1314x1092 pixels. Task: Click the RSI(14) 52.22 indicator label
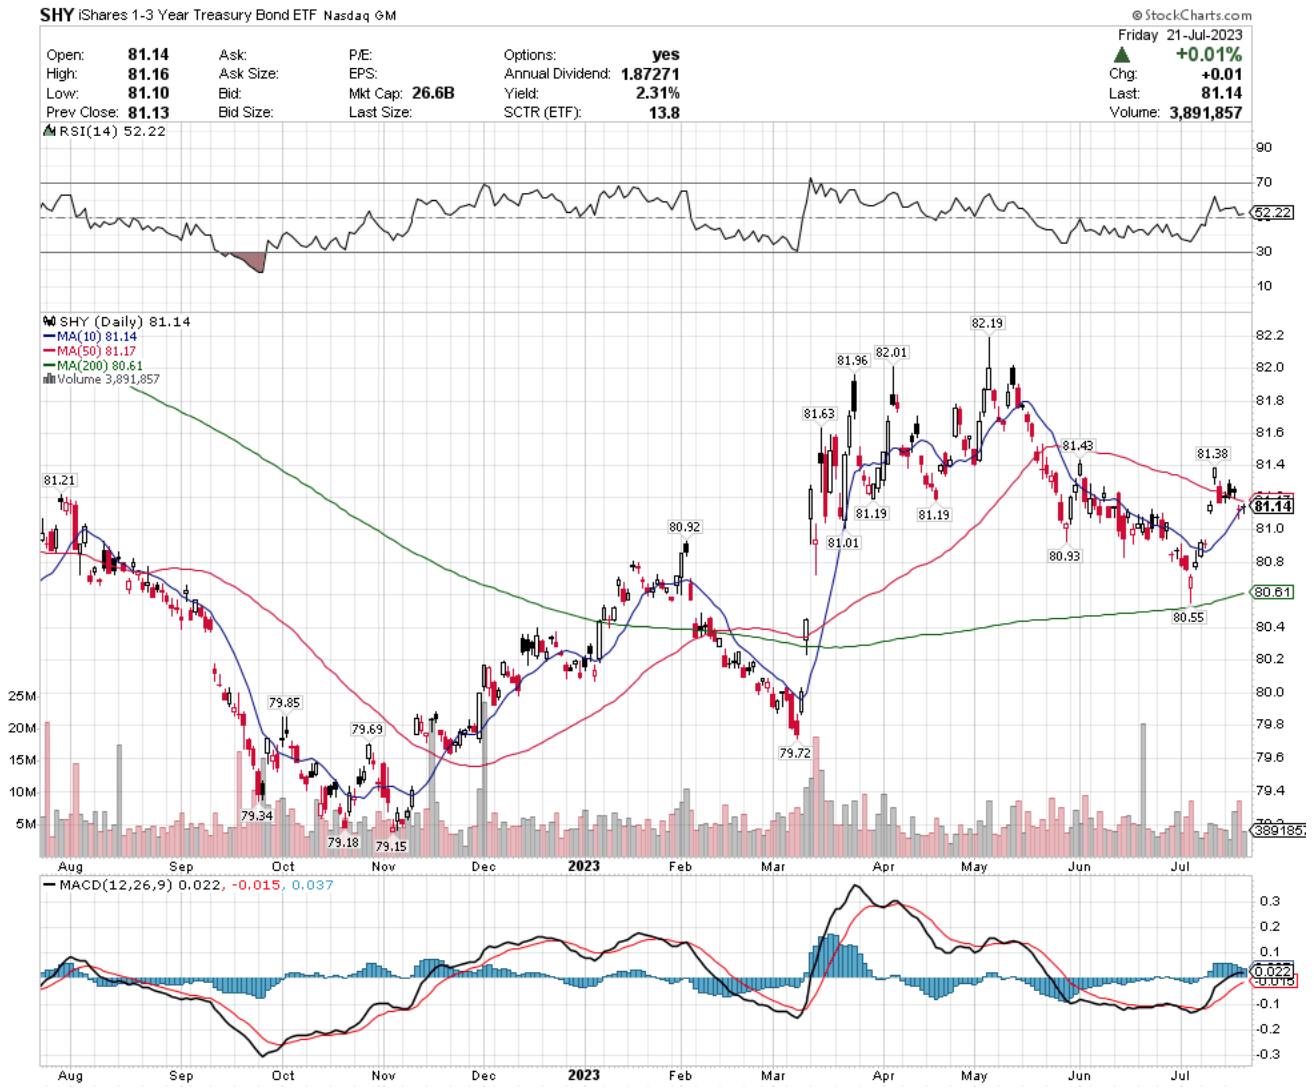pyautogui.click(x=111, y=131)
